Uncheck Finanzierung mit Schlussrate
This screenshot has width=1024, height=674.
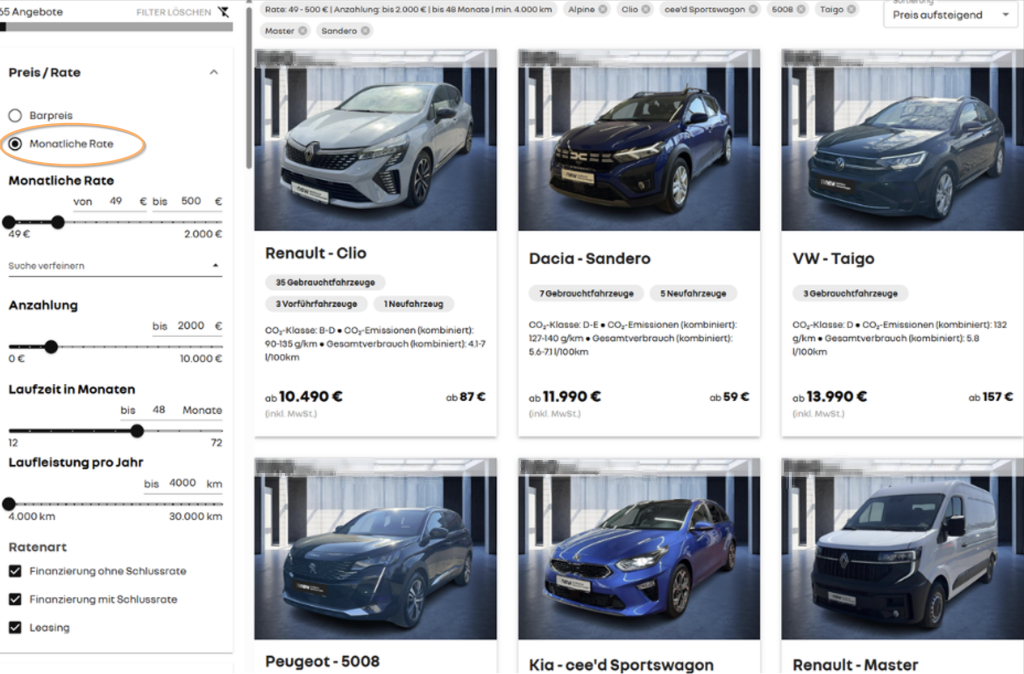point(15,599)
